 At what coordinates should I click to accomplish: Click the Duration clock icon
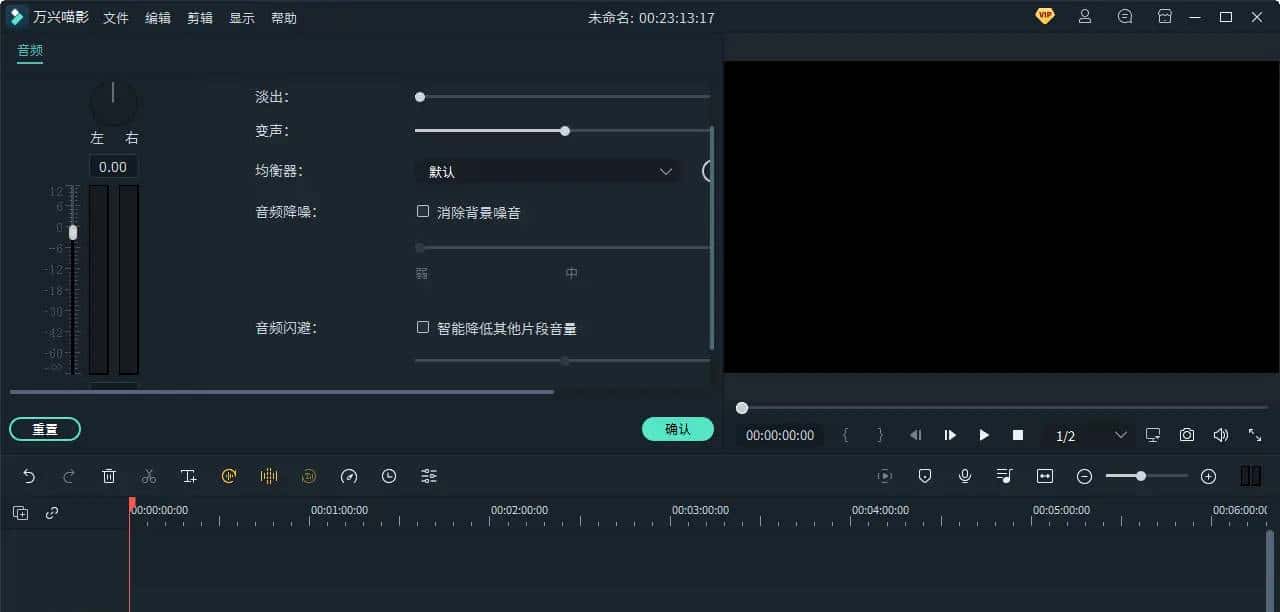(x=389, y=476)
